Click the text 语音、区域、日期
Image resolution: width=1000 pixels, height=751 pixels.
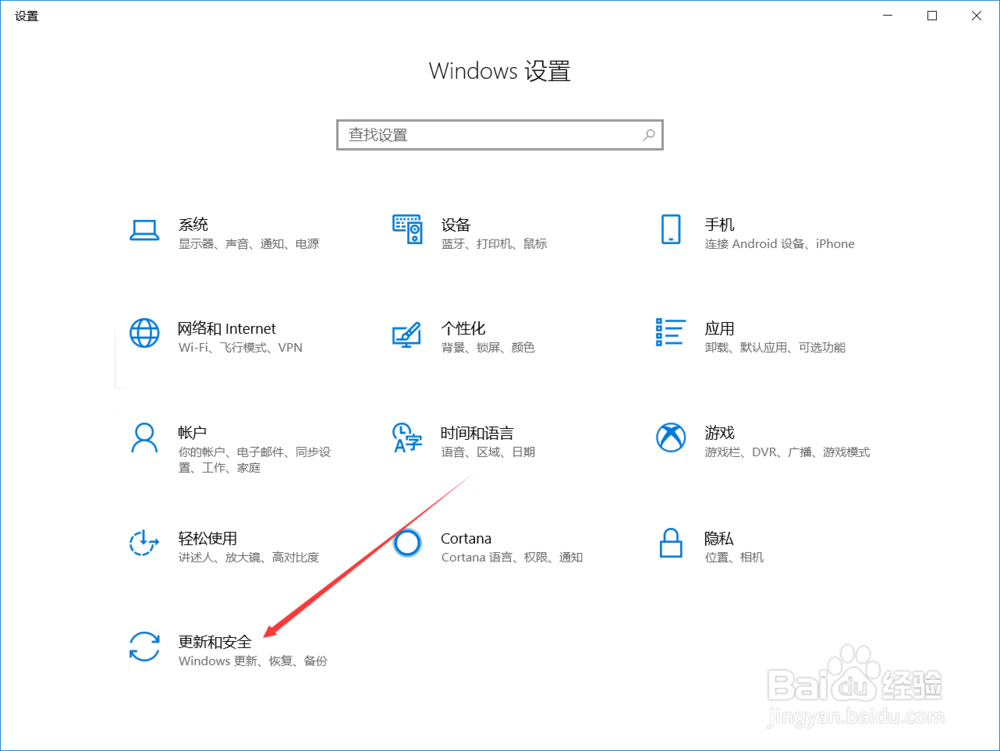coord(488,452)
